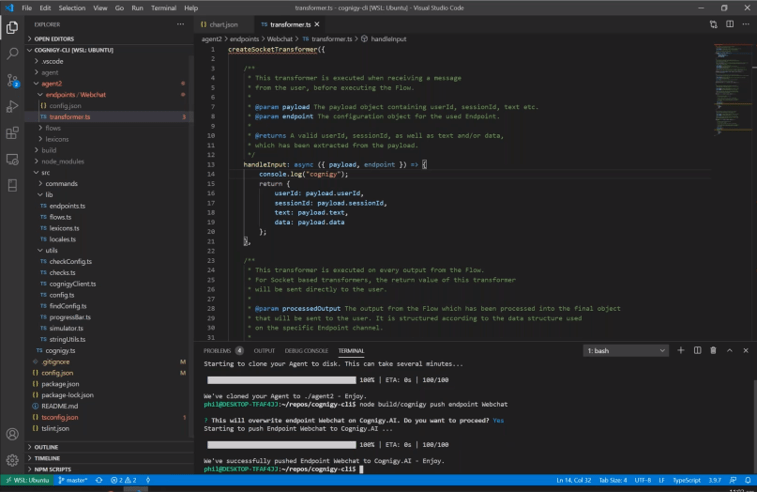Click the Manage gear icon
This screenshot has height=492, width=757.
(x=12, y=461)
